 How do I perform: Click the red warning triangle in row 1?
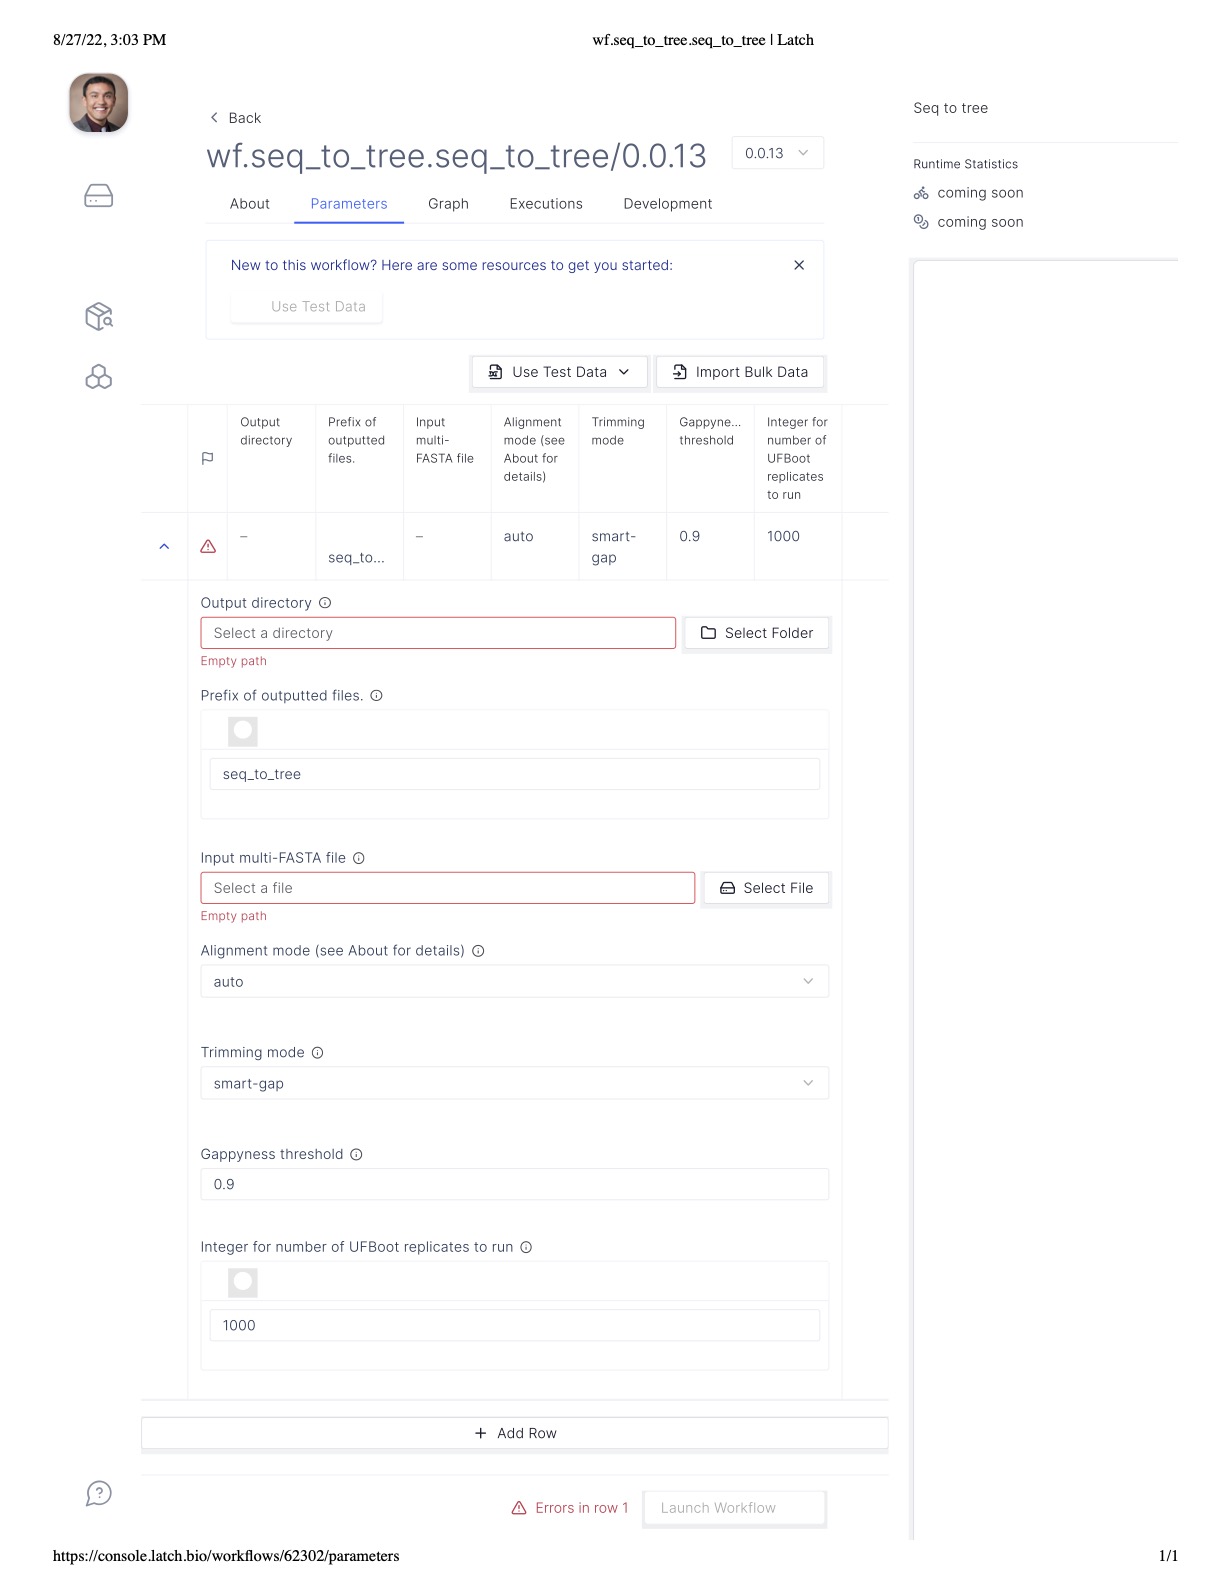click(208, 547)
